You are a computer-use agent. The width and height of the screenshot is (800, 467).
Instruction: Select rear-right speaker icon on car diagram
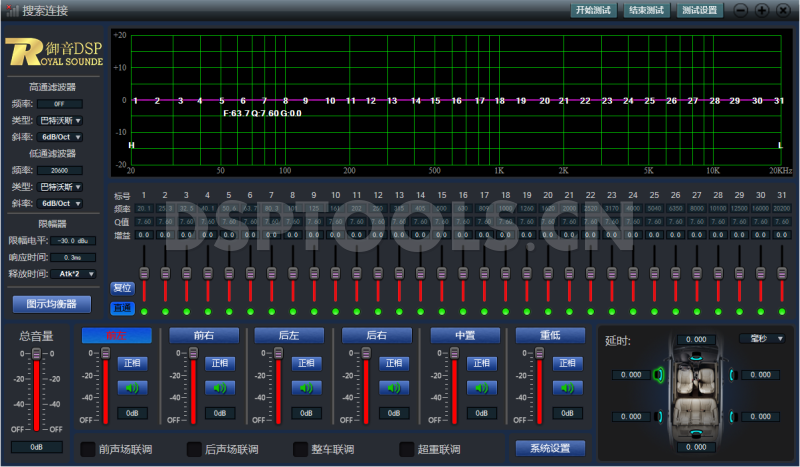coord(733,416)
